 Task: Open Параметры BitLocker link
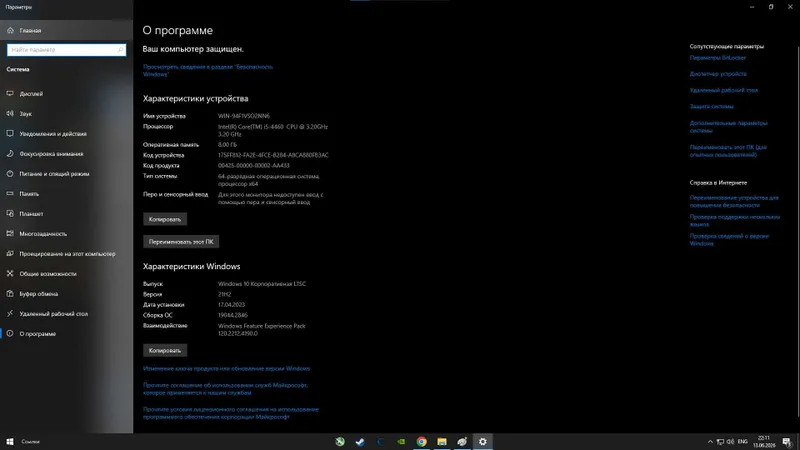(x=717, y=58)
